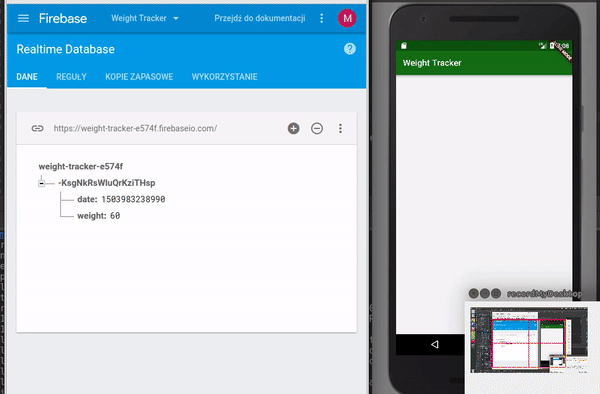The width and height of the screenshot is (600, 394).
Task: Open the M user account avatar
Action: click(x=347, y=18)
